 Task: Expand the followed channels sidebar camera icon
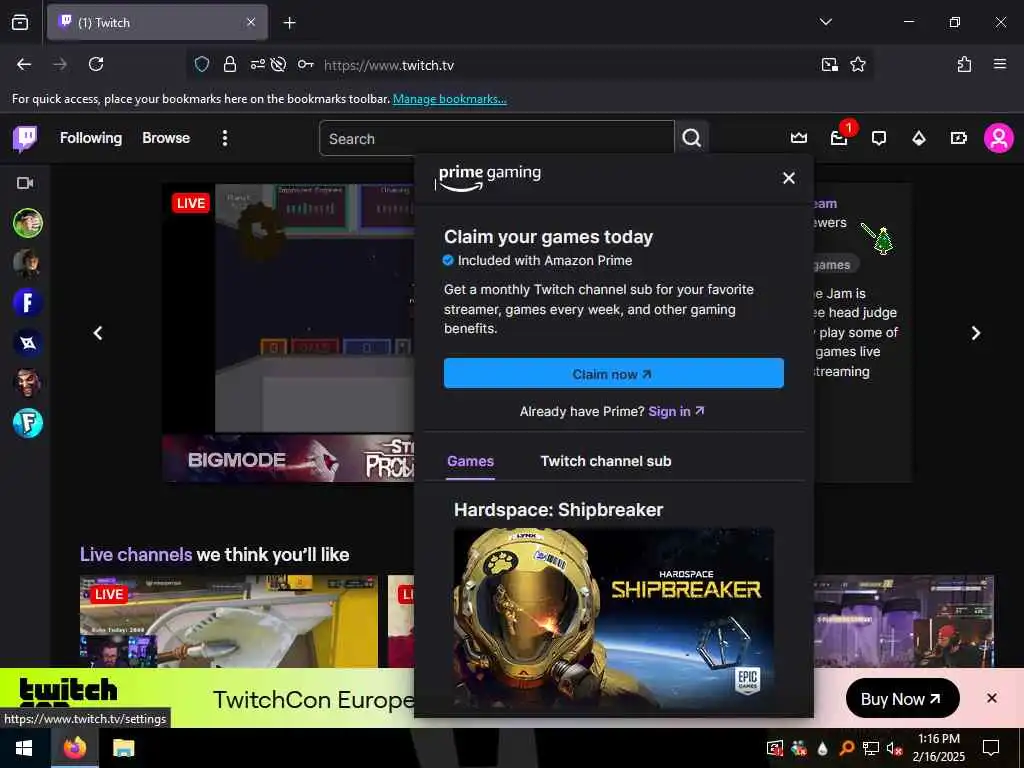click(x=25, y=183)
